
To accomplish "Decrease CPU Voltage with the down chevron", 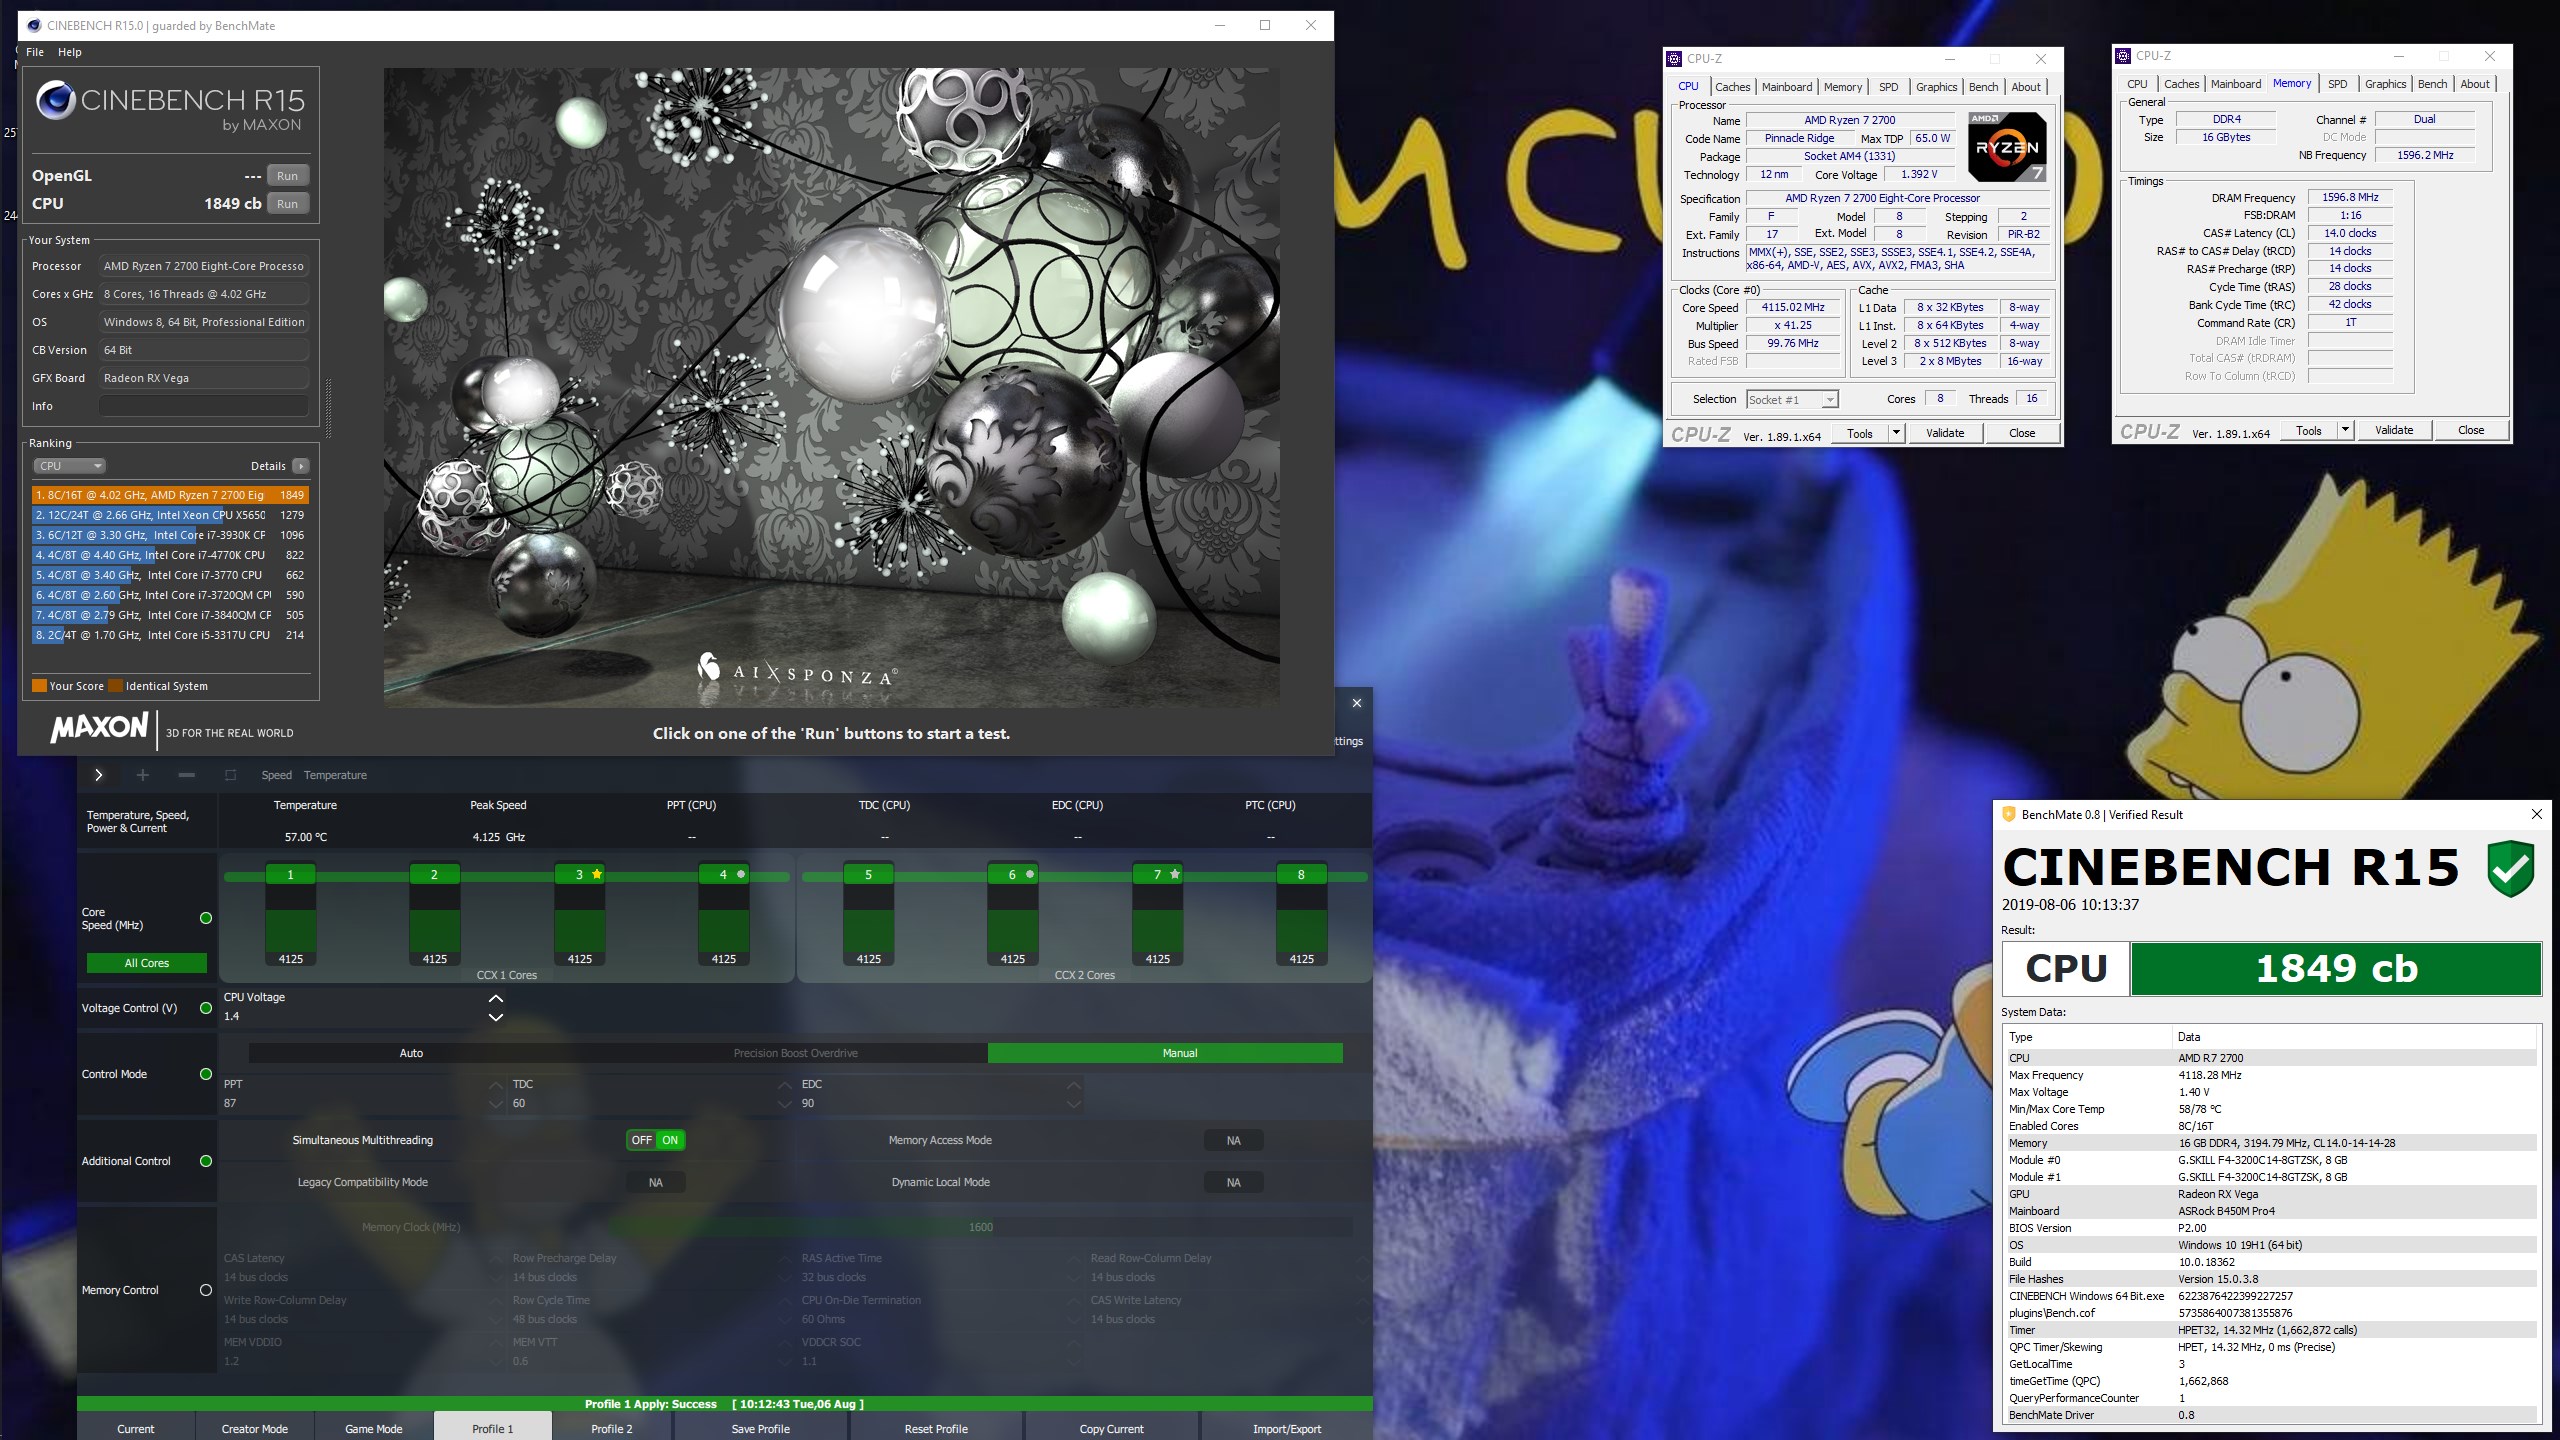I will click(x=495, y=1017).
